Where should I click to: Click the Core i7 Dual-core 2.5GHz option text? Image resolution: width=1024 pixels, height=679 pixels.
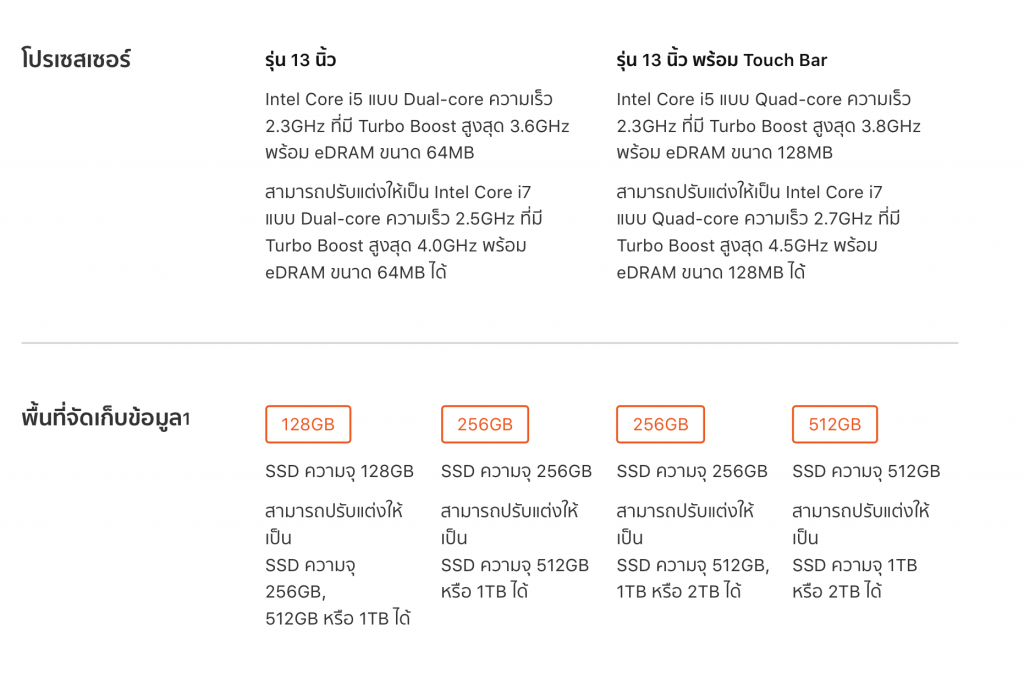pyautogui.click(x=404, y=232)
